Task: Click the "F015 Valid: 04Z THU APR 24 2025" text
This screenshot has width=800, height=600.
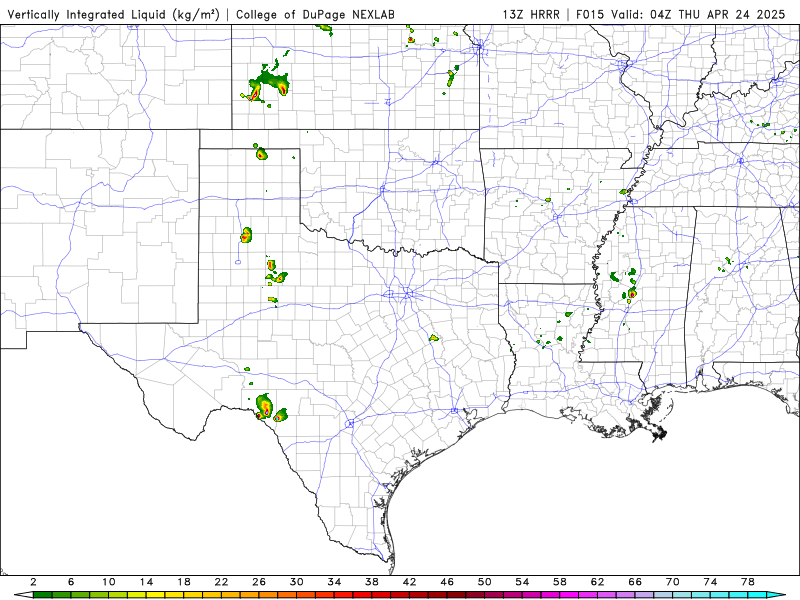Action: (x=681, y=14)
